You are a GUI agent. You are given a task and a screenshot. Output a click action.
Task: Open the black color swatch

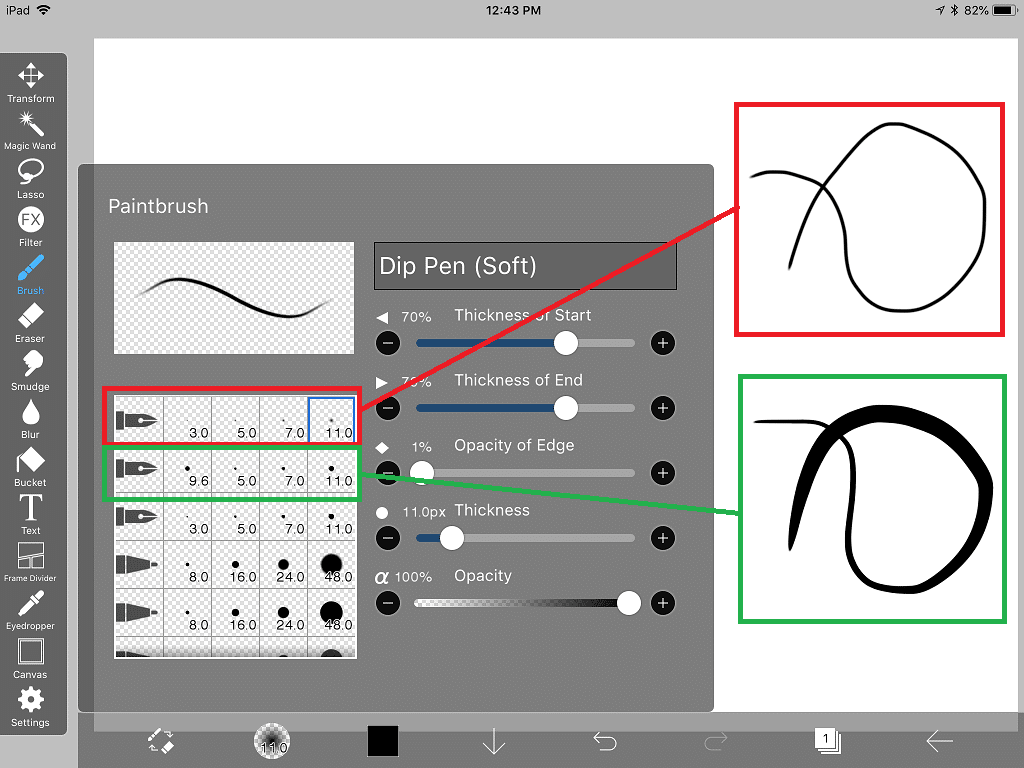tap(383, 741)
